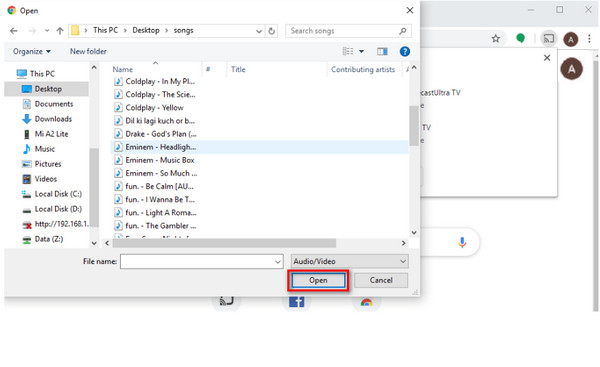Click the Cancel button

381,281
